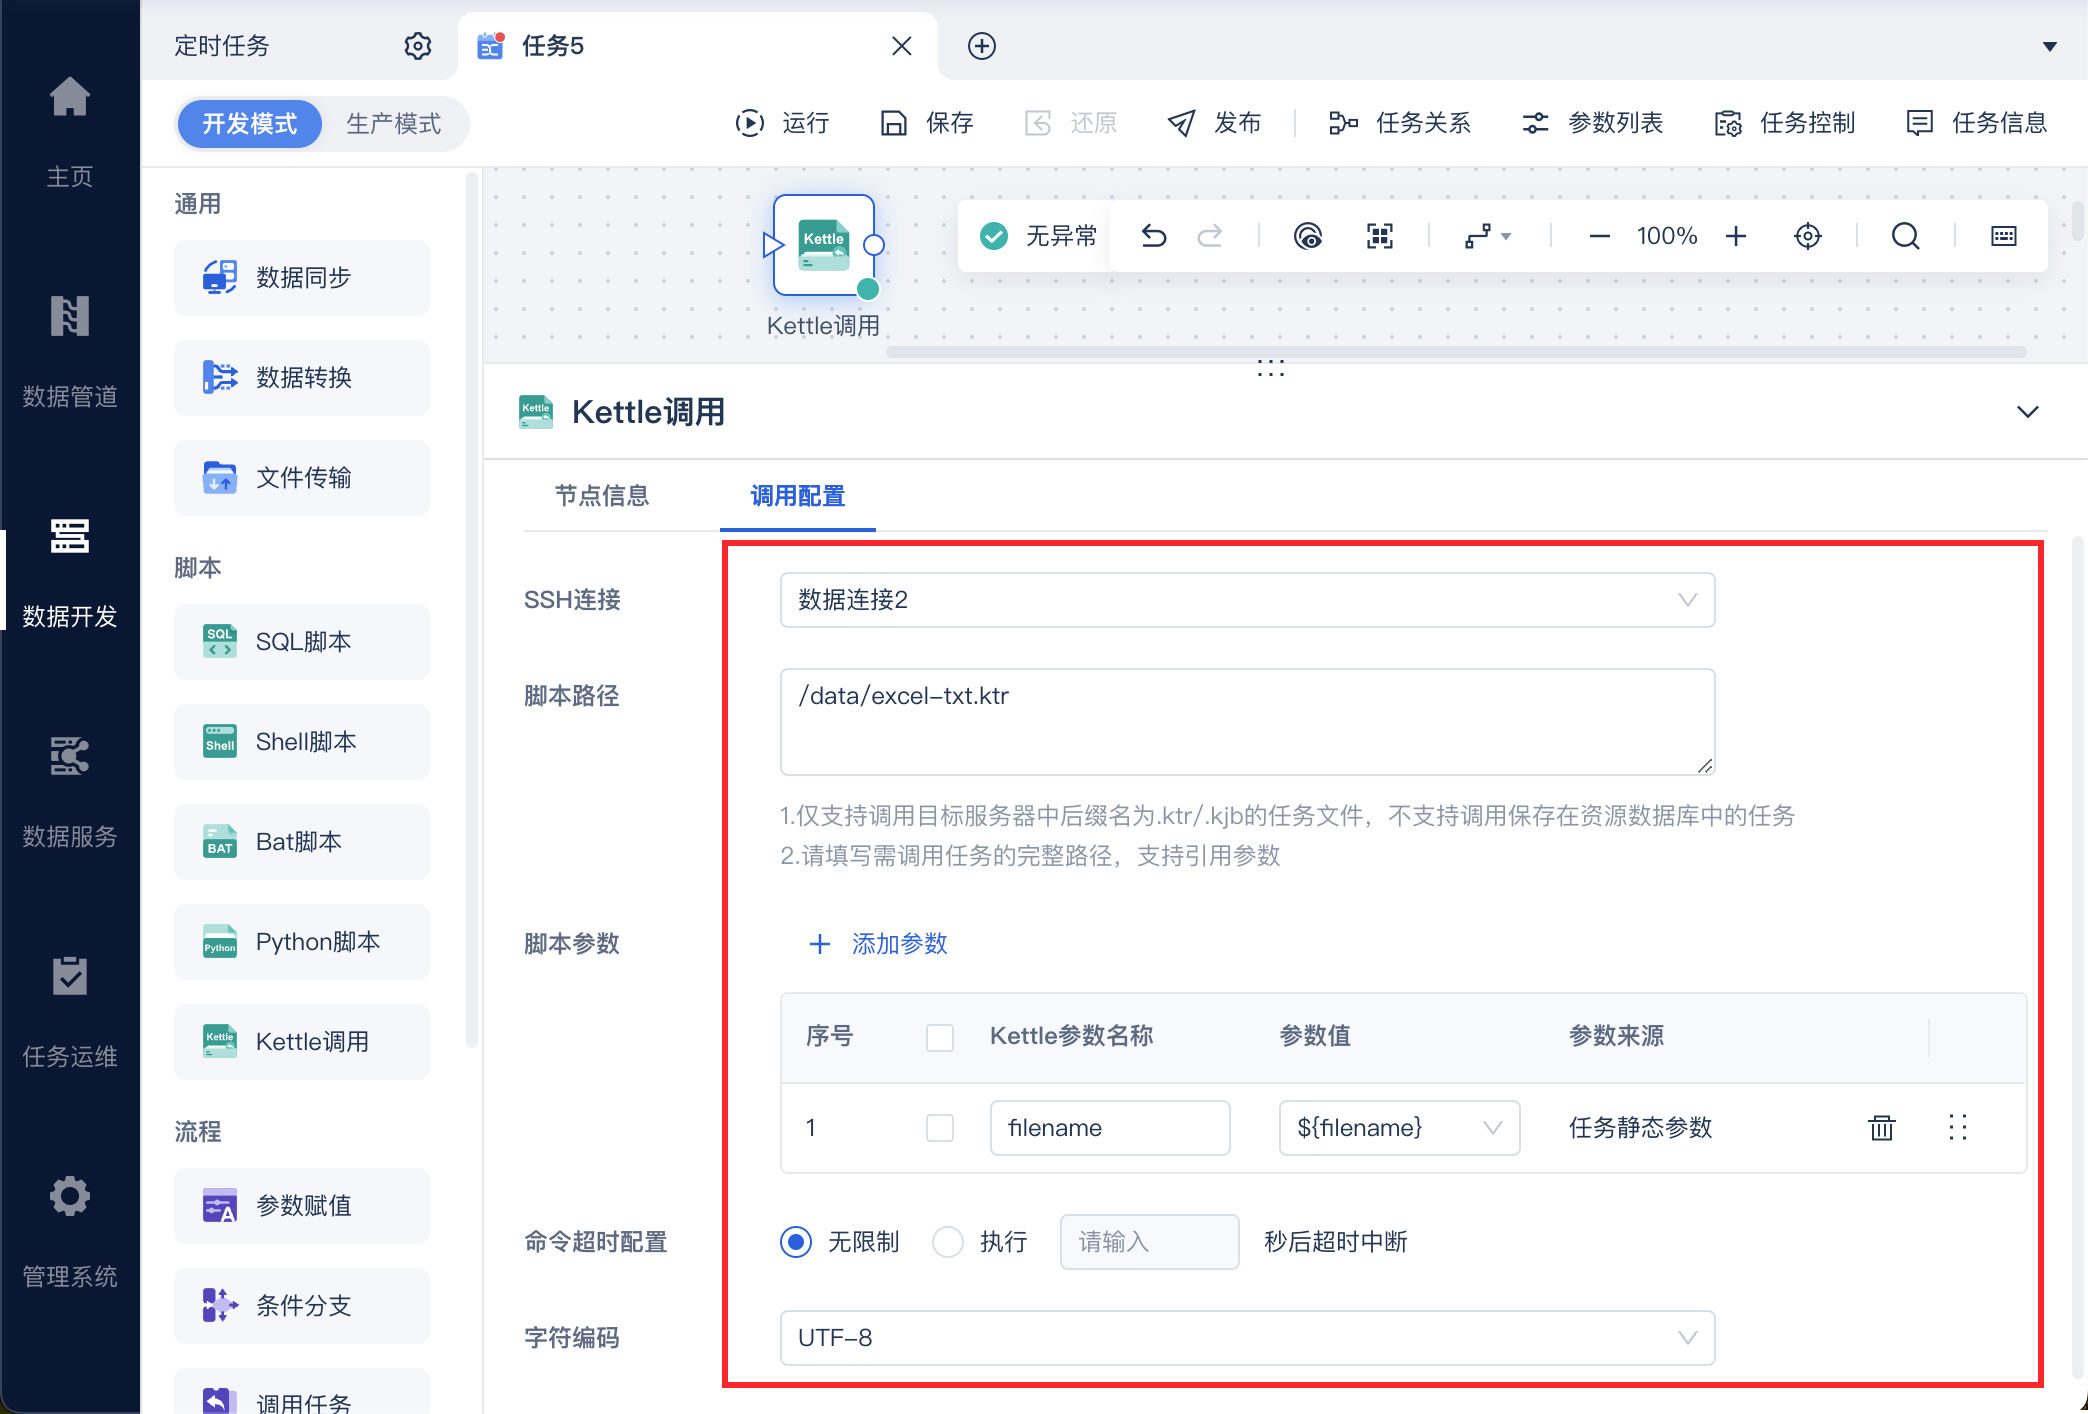Switch to 生产模式 mode

coord(394,123)
